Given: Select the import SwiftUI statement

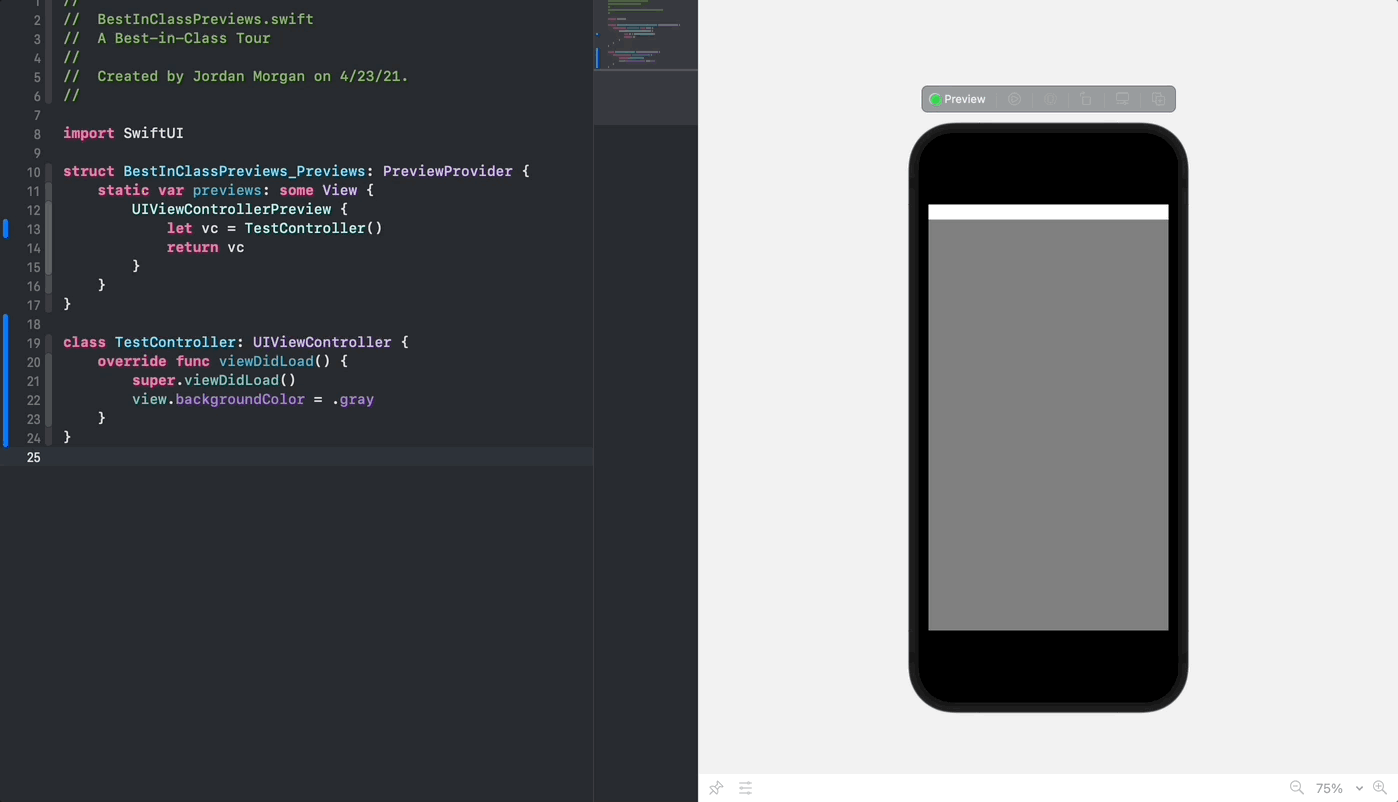Looking at the screenshot, I should [x=123, y=133].
